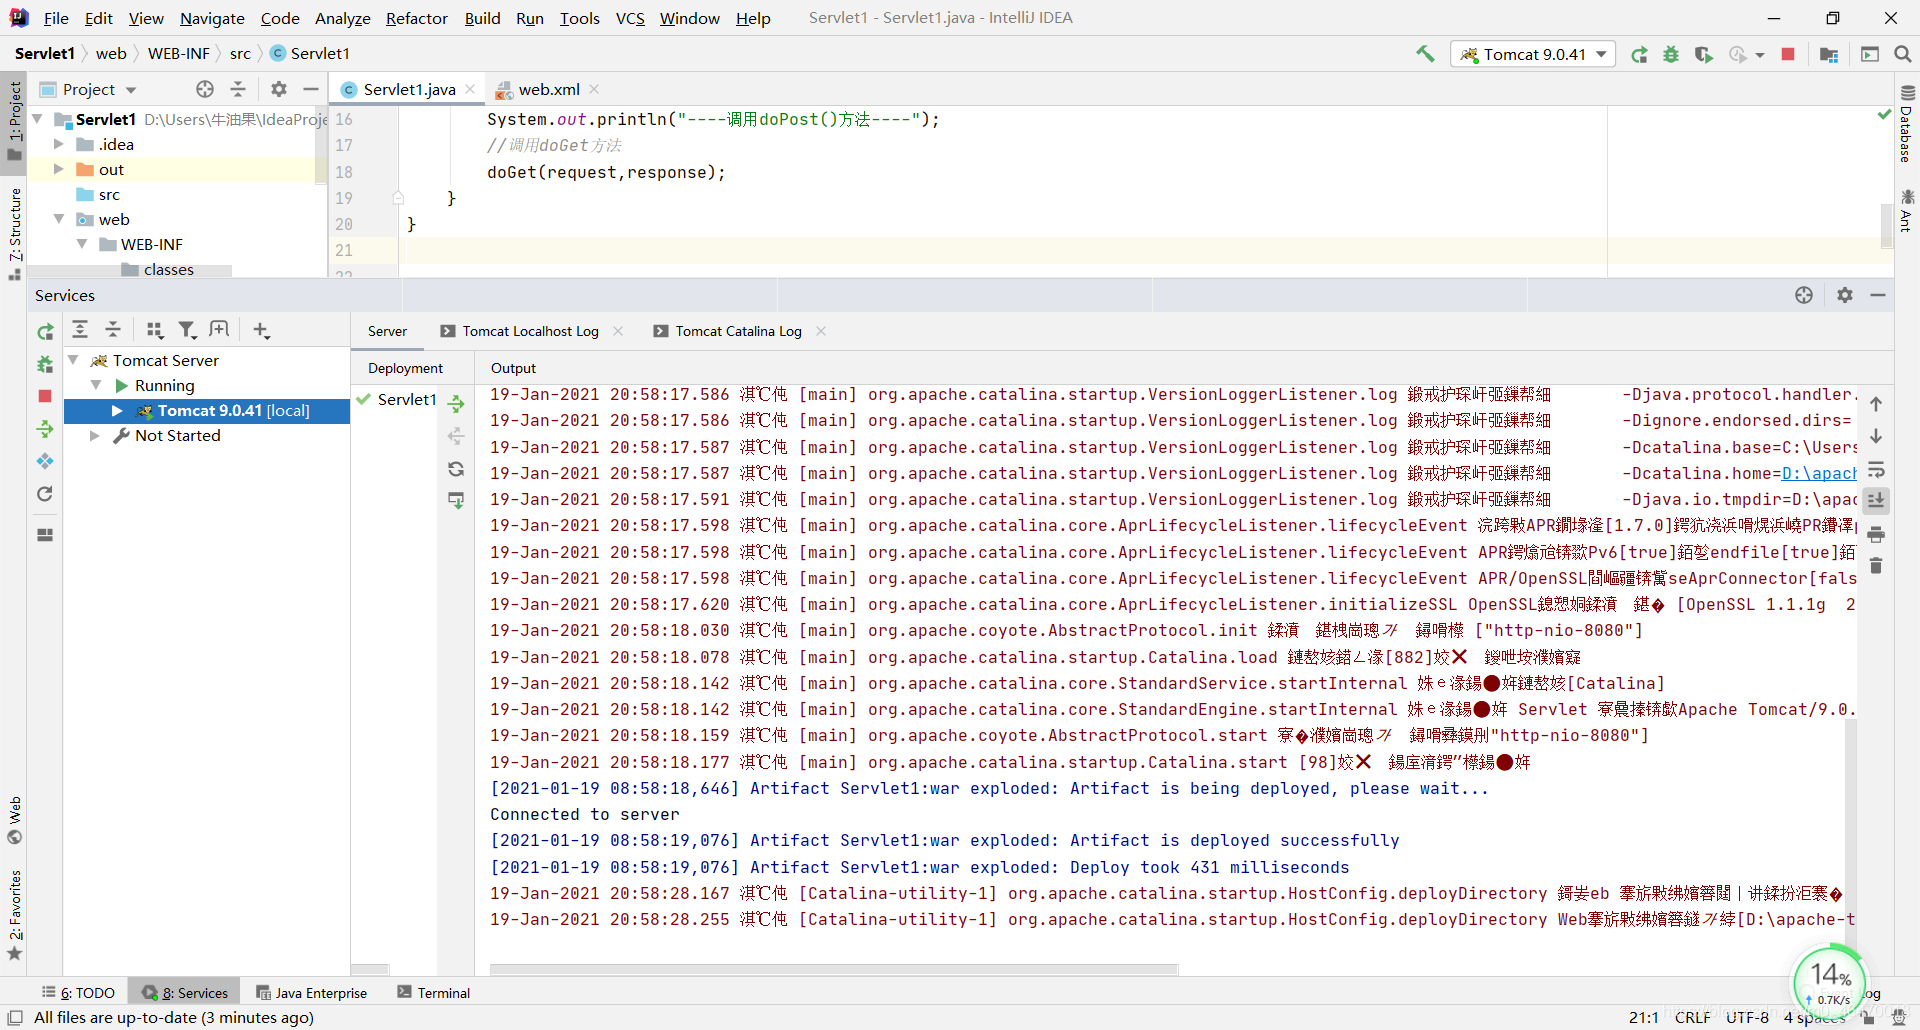
Task: Click the Search Everywhere magnifier icon
Action: click(1903, 54)
